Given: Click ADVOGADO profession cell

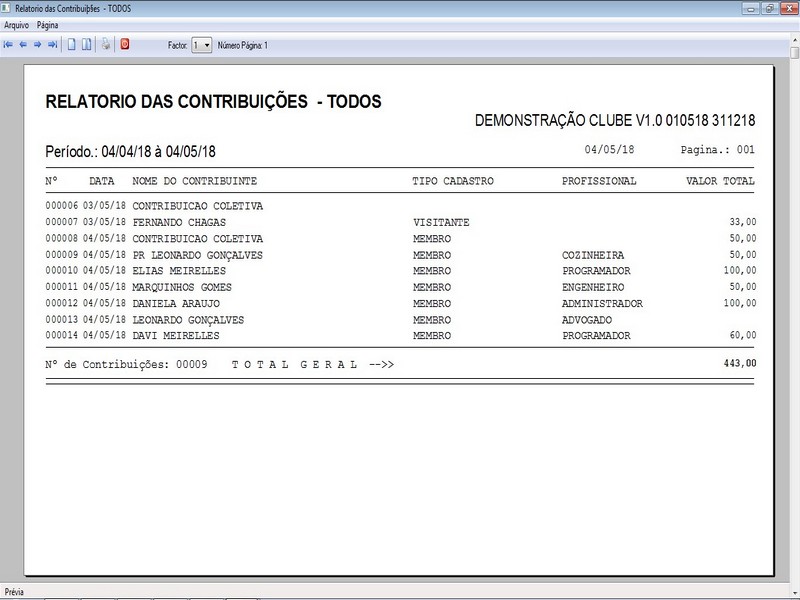Looking at the screenshot, I should coord(587,320).
